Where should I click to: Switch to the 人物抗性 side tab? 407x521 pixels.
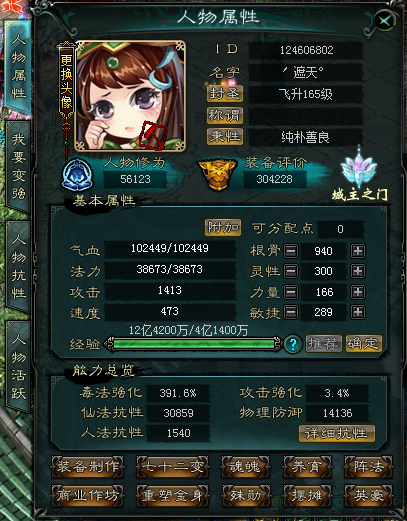click(x=18, y=266)
